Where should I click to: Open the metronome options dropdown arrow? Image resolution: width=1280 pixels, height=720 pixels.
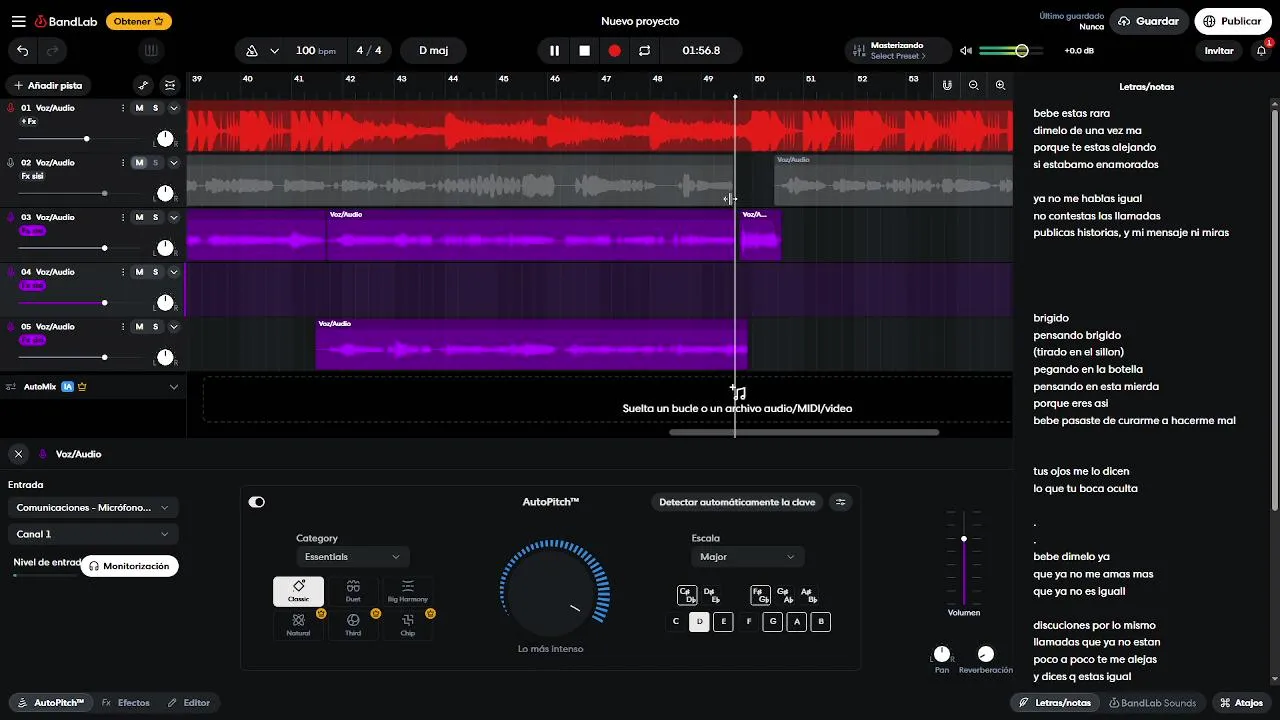click(275, 50)
